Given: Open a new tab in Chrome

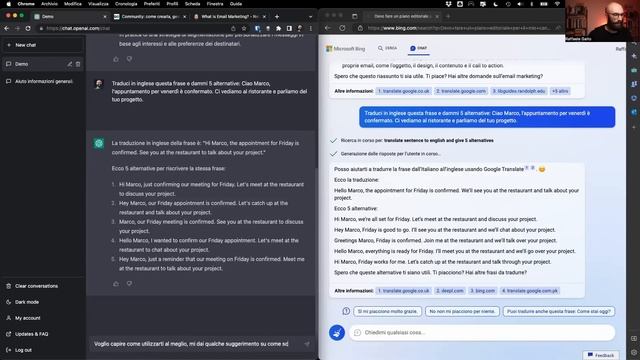Looking at the screenshot, I should [x=277, y=16].
